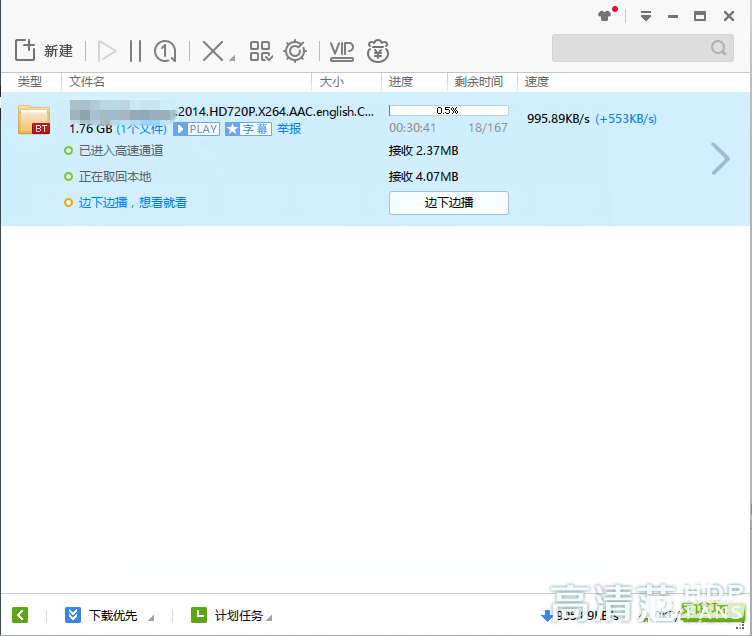The width and height of the screenshot is (752, 636).
Task: Open the scheduled timer icon in the toolbar
Action: pos(165,51)
